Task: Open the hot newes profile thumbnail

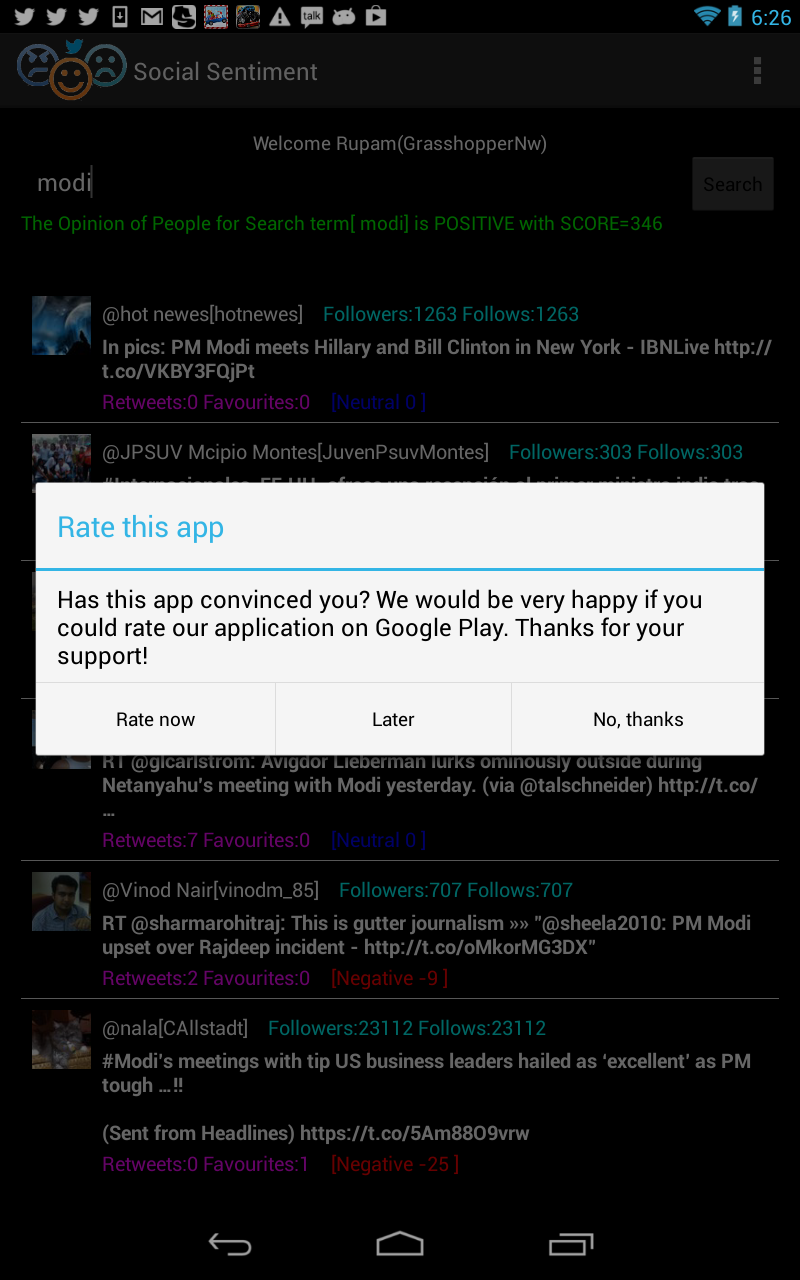Action: tap(61, 325)
